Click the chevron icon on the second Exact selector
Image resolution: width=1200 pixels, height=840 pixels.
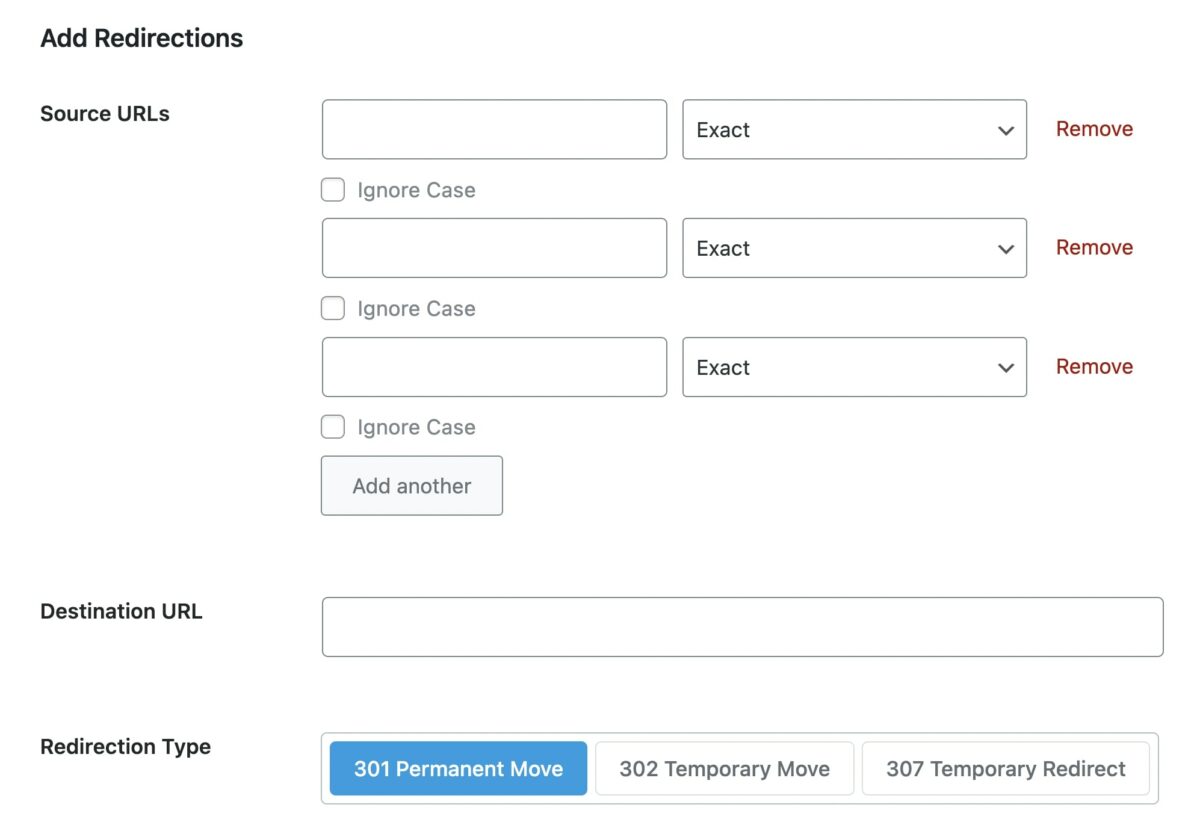1006,248
